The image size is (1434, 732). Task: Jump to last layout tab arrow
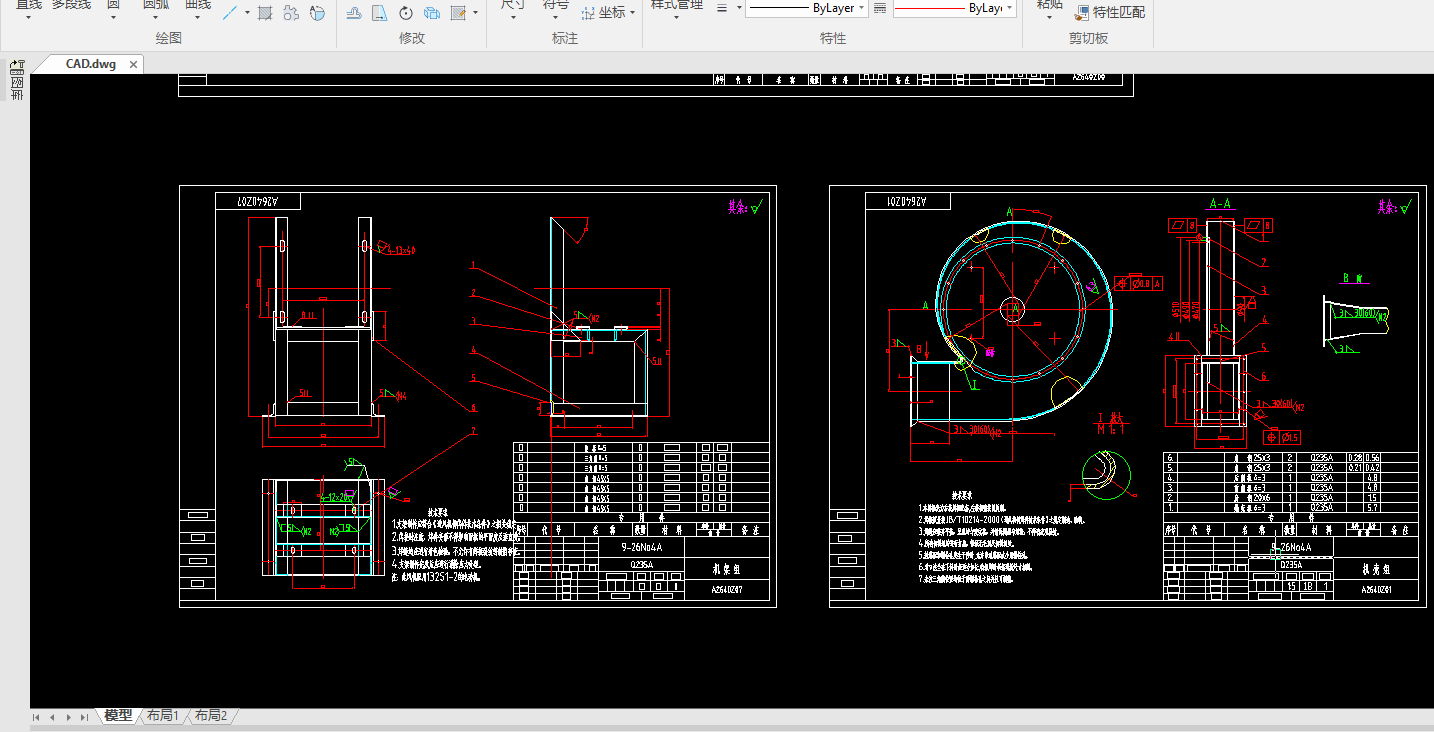tap(84, 717)
